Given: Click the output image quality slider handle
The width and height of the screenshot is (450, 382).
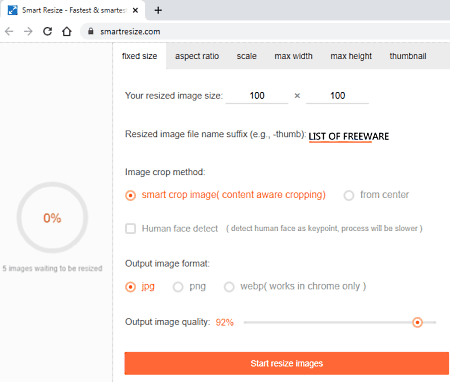Looking at the screenshot, I should coord(417,322).
